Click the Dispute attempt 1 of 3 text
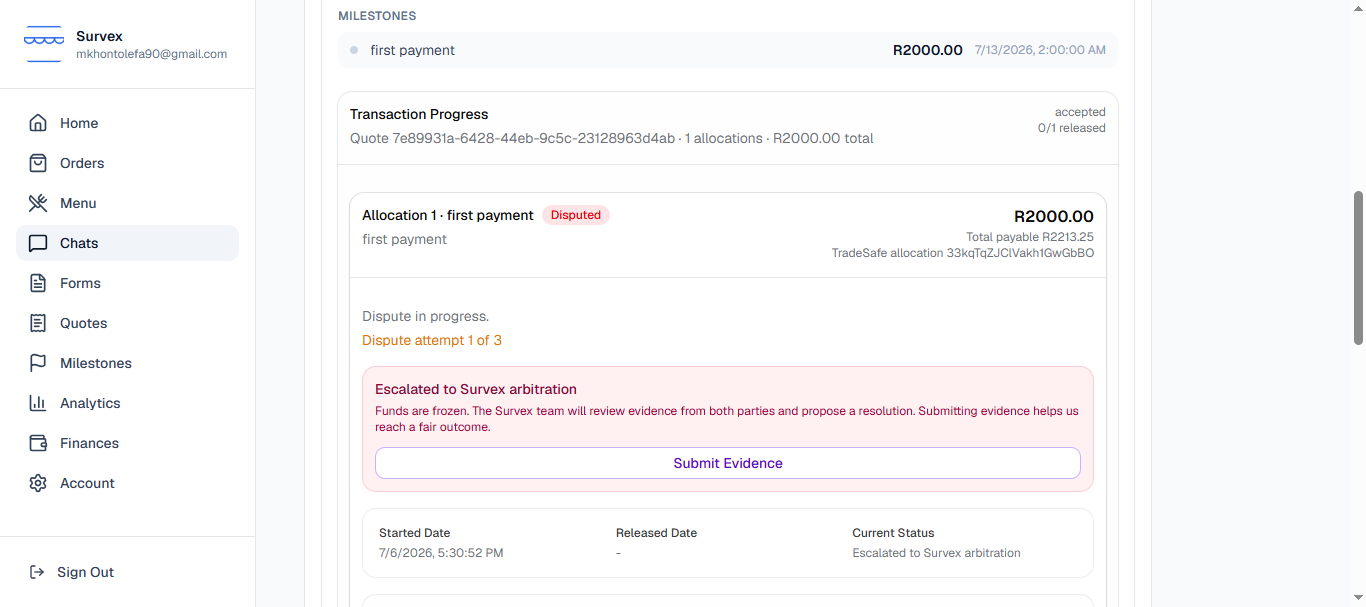This screenshot has width=1366, height=607. pyautogui.click(x=432, y=340)
